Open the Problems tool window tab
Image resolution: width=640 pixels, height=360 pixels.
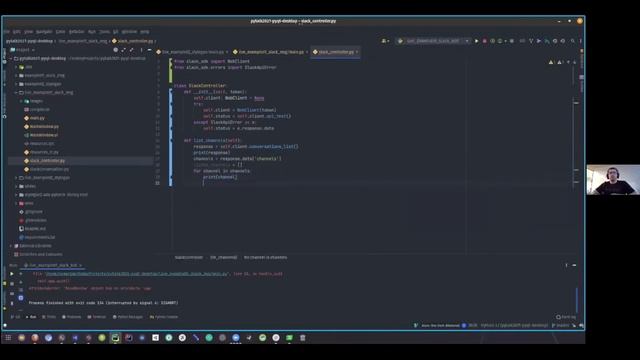tap(71, 317)
